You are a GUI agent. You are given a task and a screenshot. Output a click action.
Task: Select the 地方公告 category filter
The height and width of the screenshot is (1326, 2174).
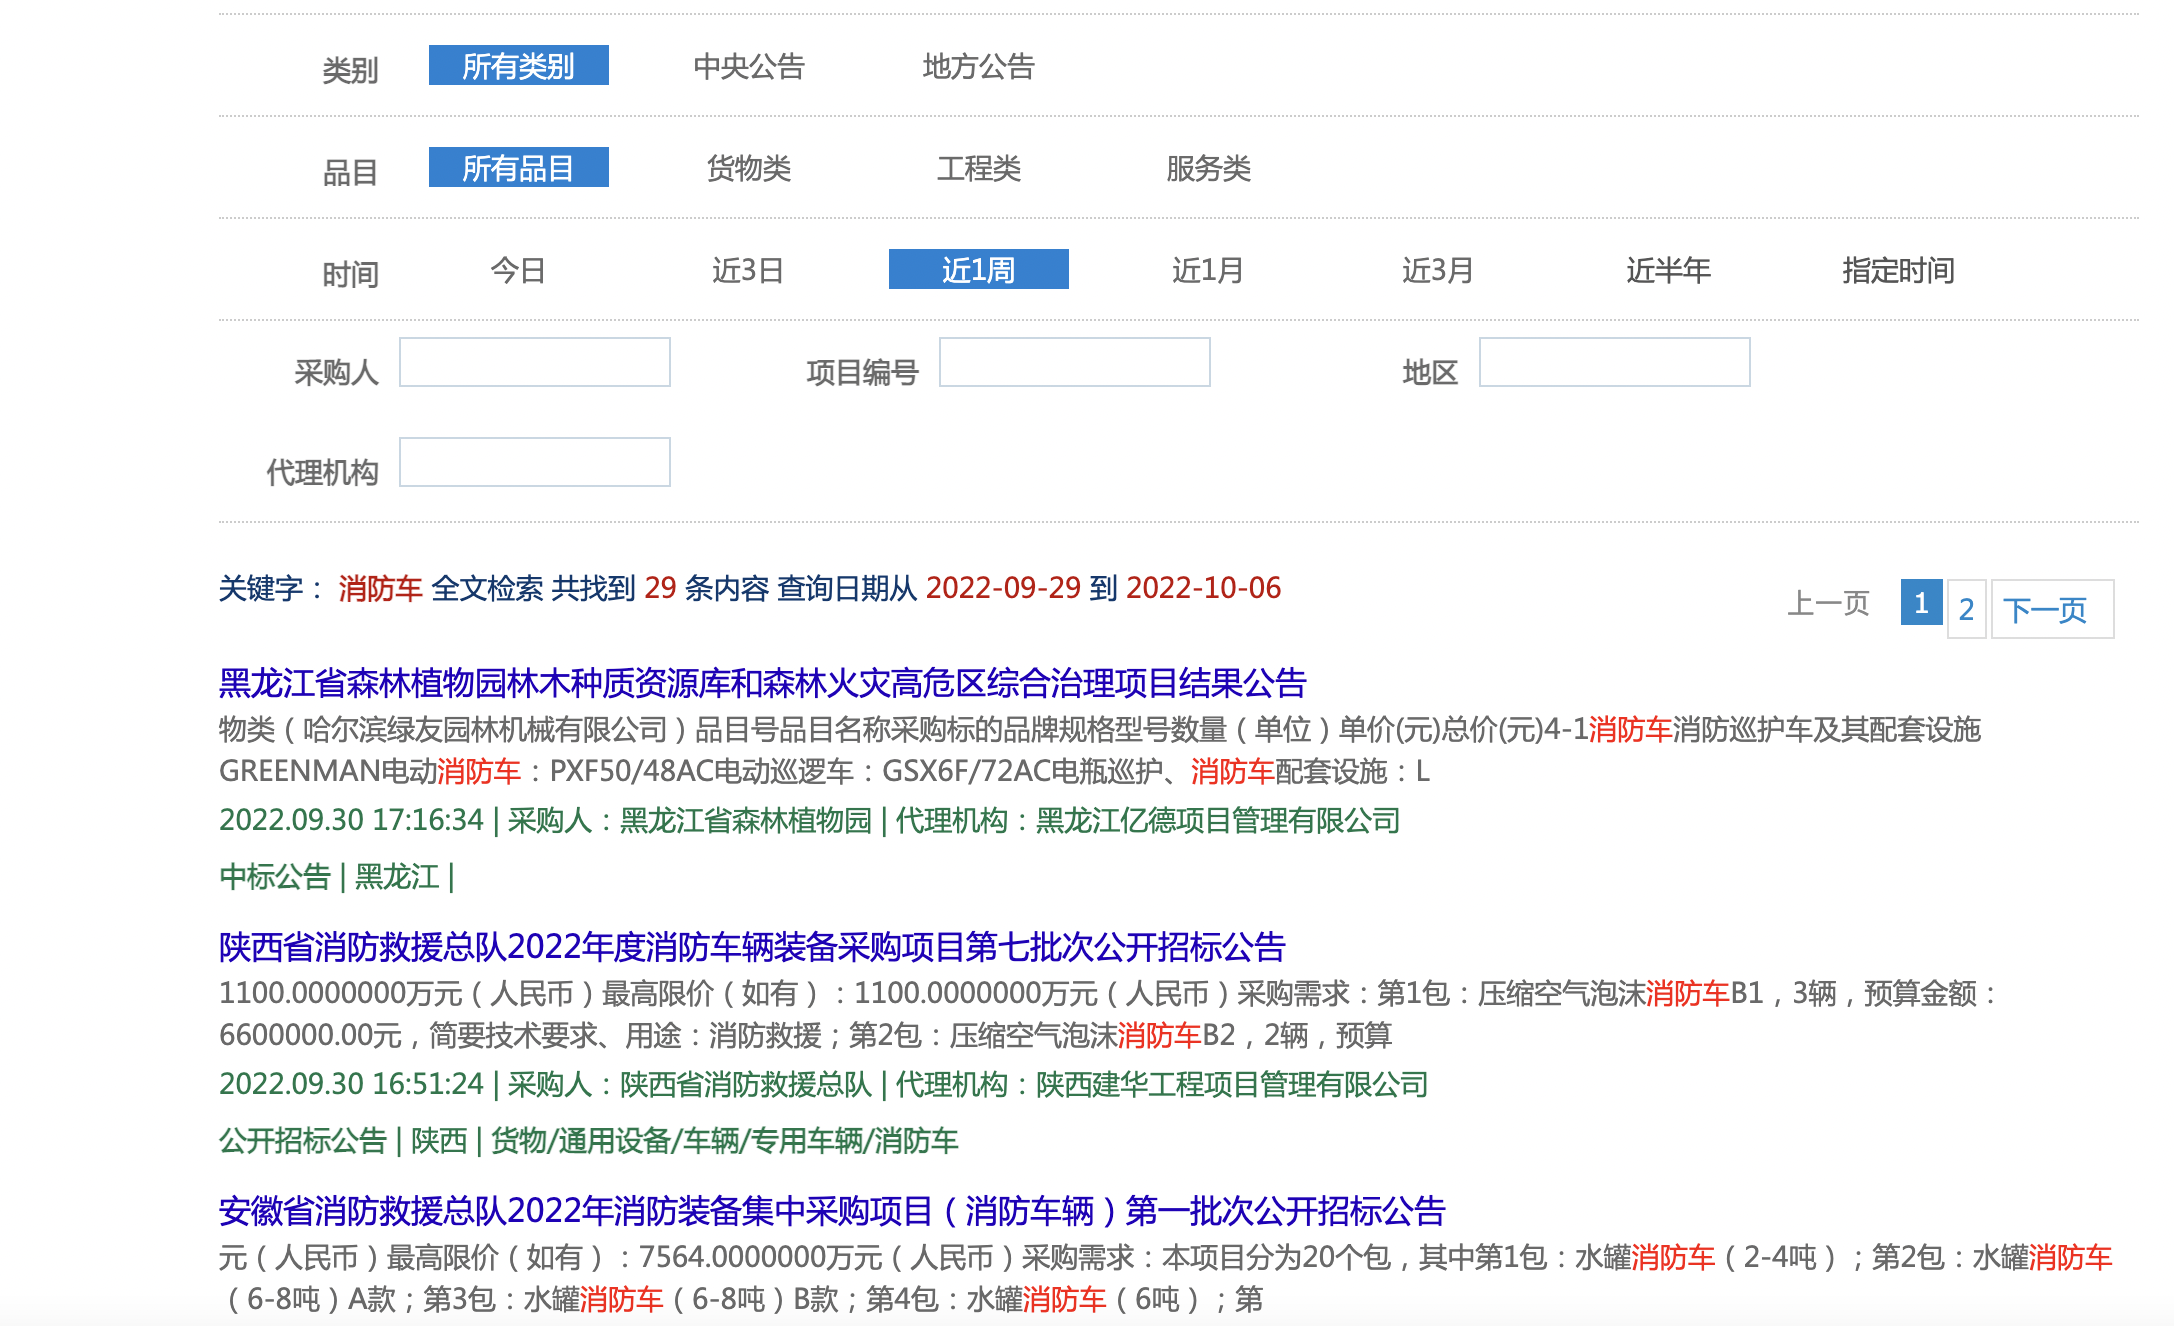point(981,67)
